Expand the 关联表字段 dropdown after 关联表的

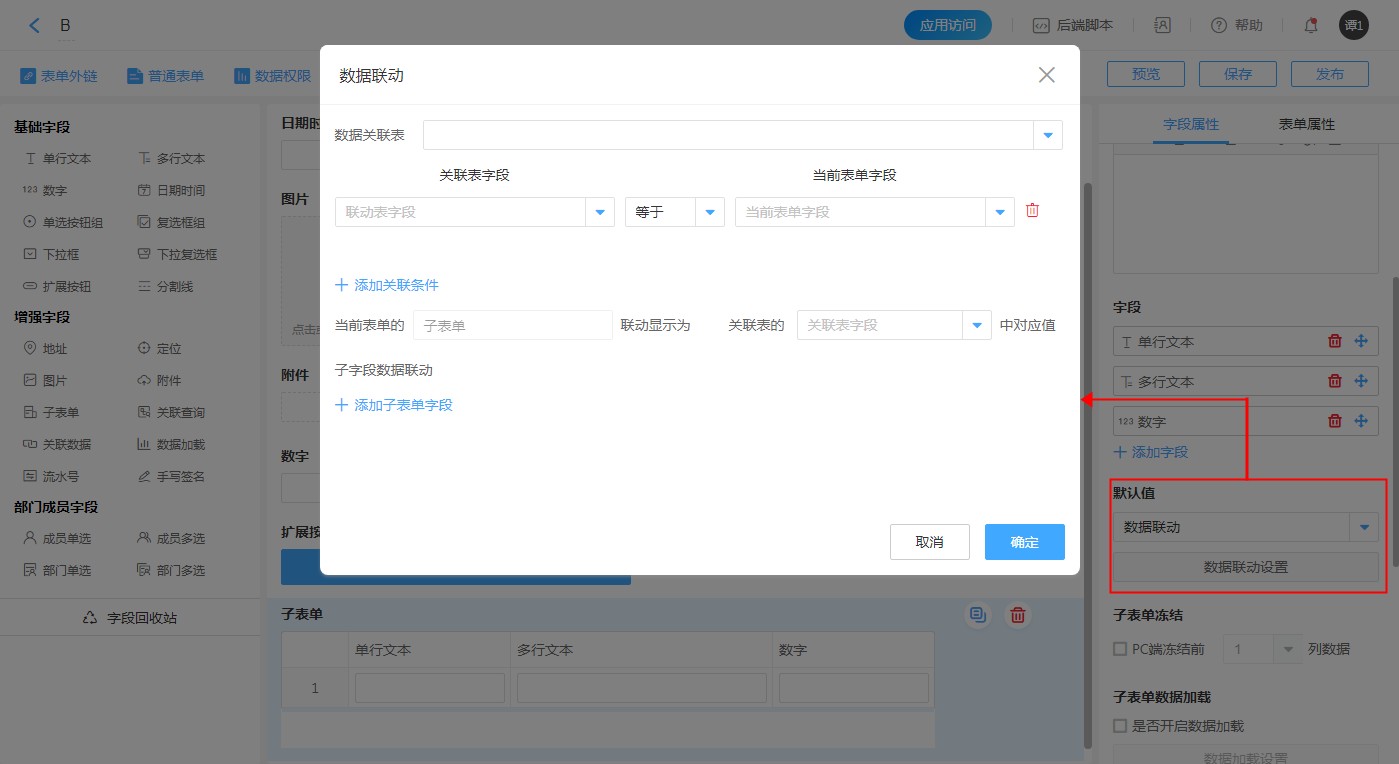pos(976,325)
